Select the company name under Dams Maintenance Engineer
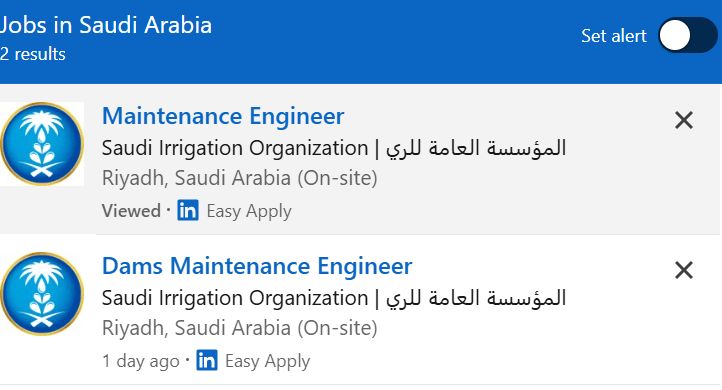 [334, 298]
